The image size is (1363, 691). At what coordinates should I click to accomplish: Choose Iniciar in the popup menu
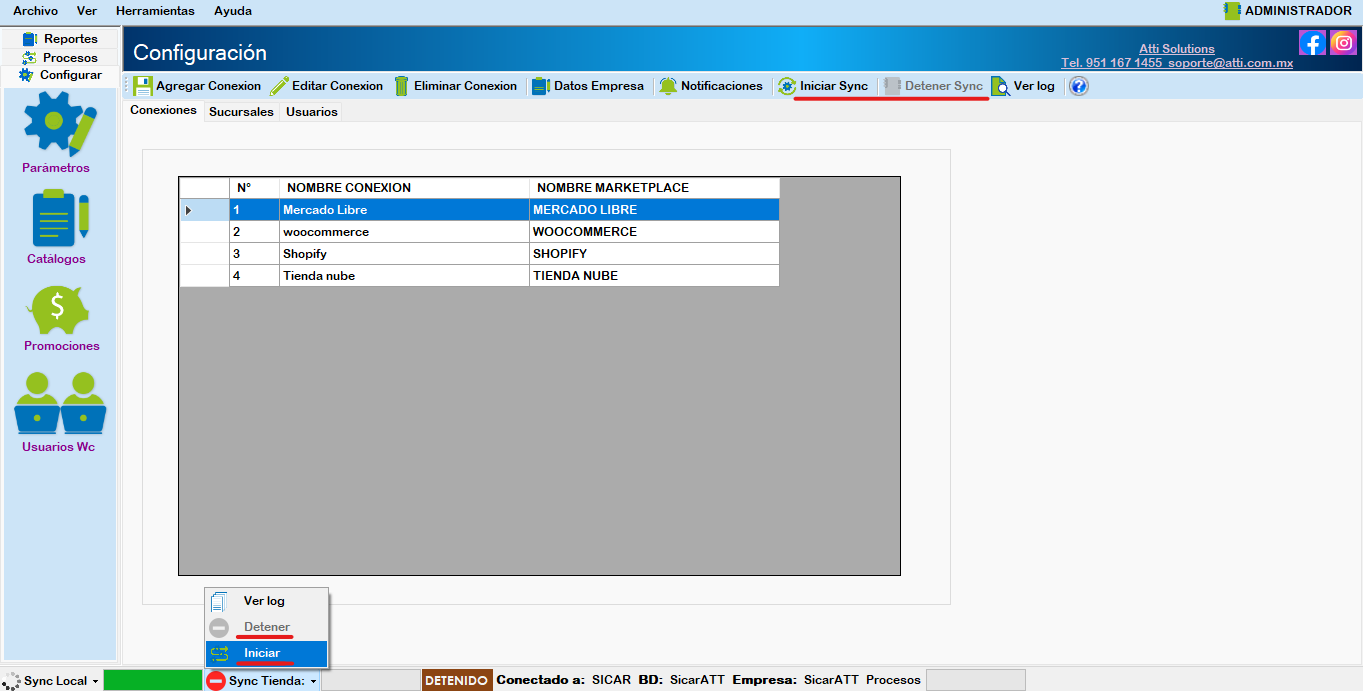tap(262, 653)
